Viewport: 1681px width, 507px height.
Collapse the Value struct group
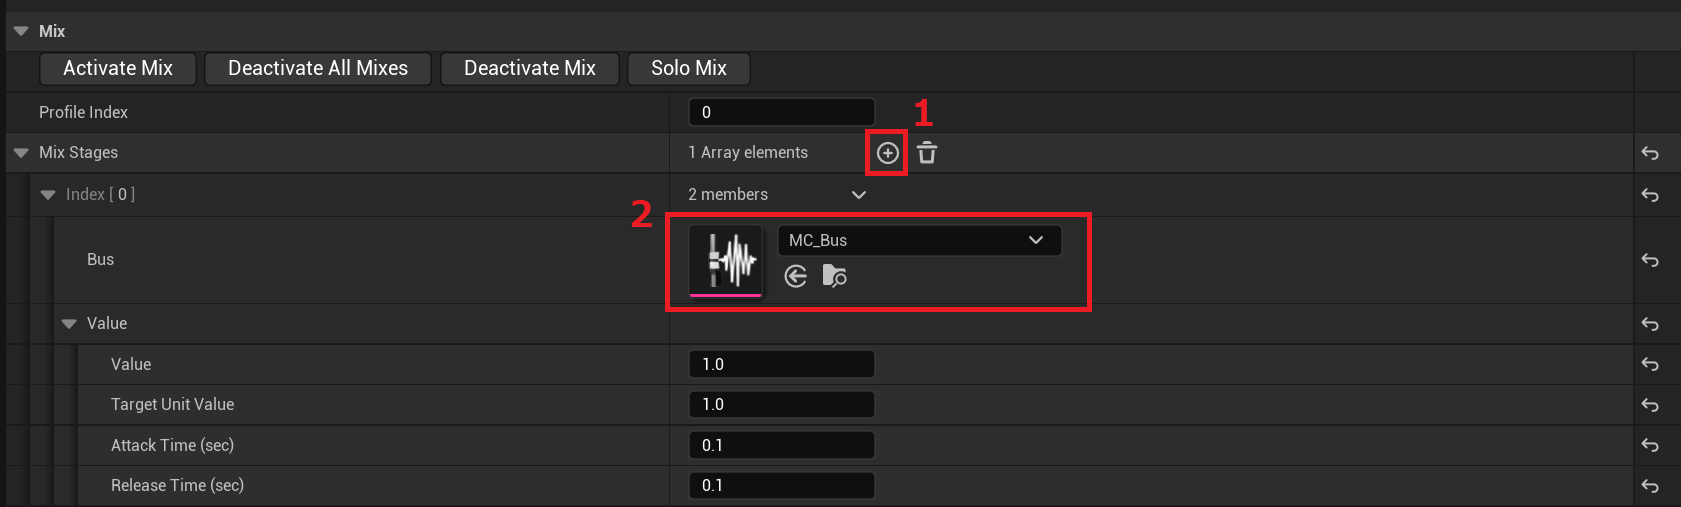(69, 324)
